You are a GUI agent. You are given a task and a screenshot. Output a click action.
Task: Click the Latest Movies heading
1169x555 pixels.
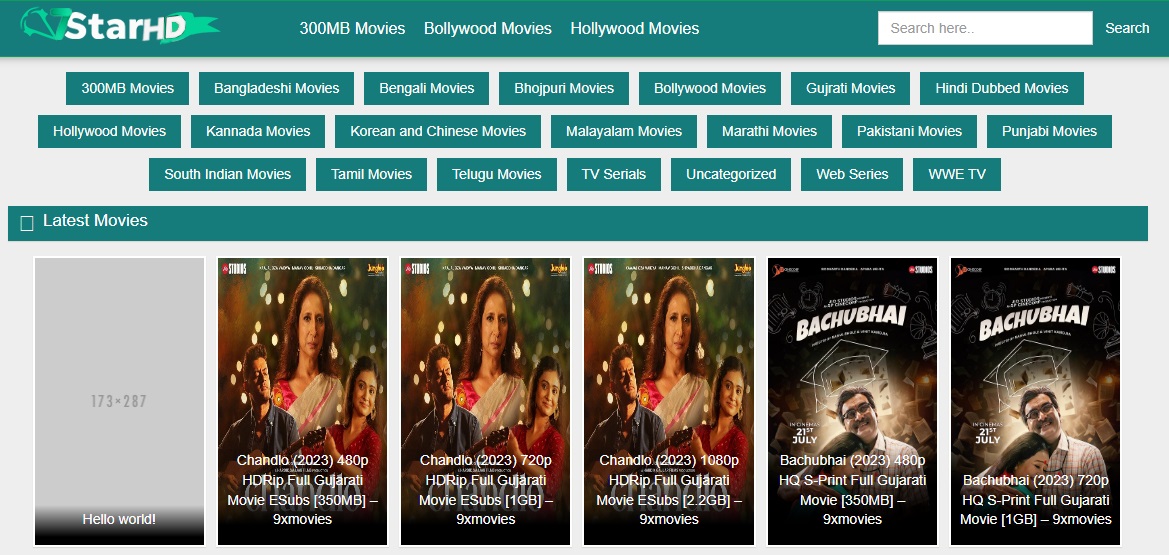95,221
